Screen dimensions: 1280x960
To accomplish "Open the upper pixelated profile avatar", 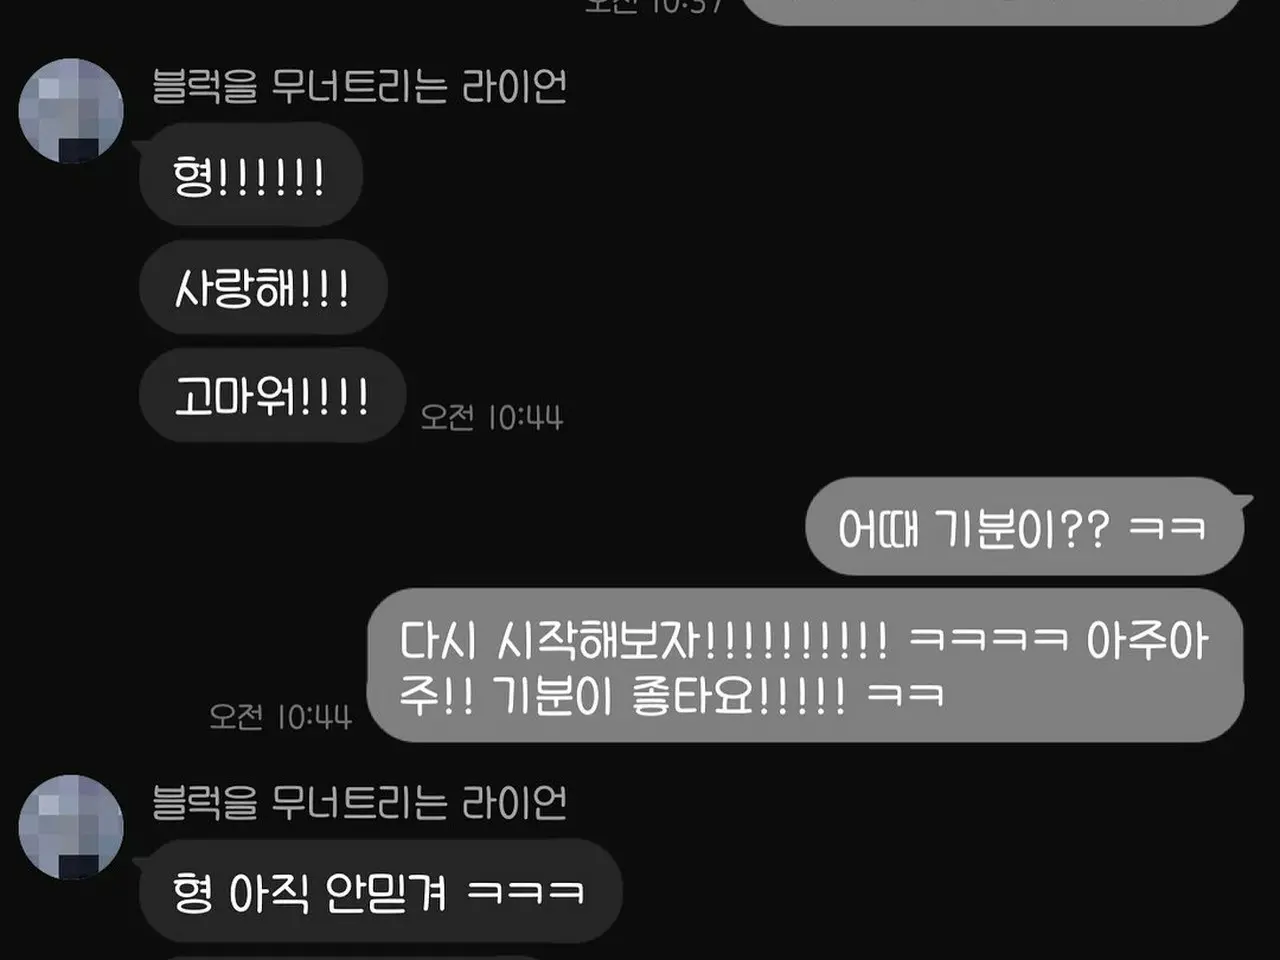I will 71,111.
